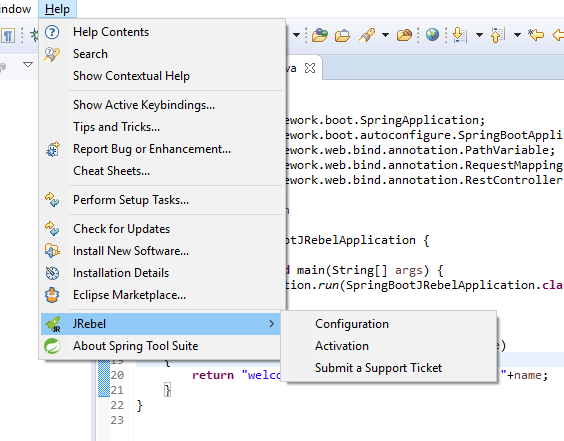This screenshot has width=564, height=441.
Task: Toggle Show Whitespace Characters pilcrow button
Action: tap(8, 35)
